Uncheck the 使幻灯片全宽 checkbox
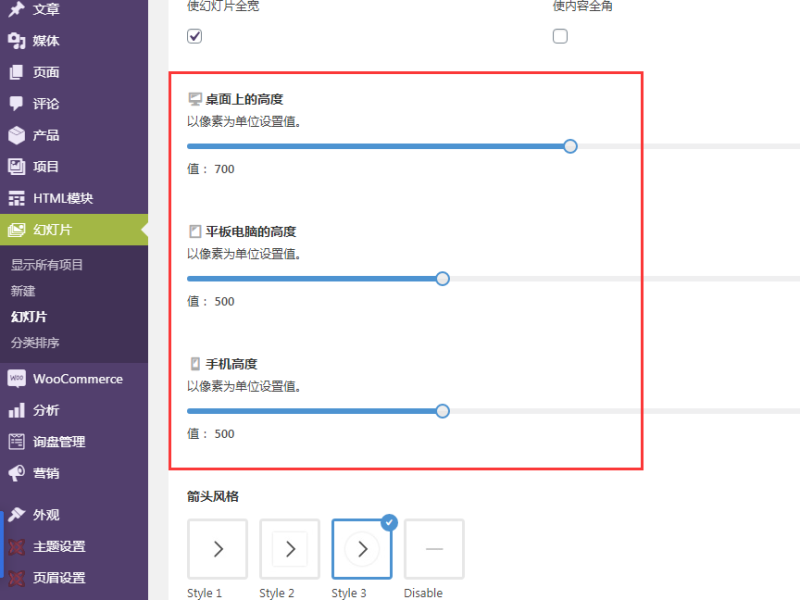Screen dimensions: 800x600 pyautogui.click(x=194, y=36)
